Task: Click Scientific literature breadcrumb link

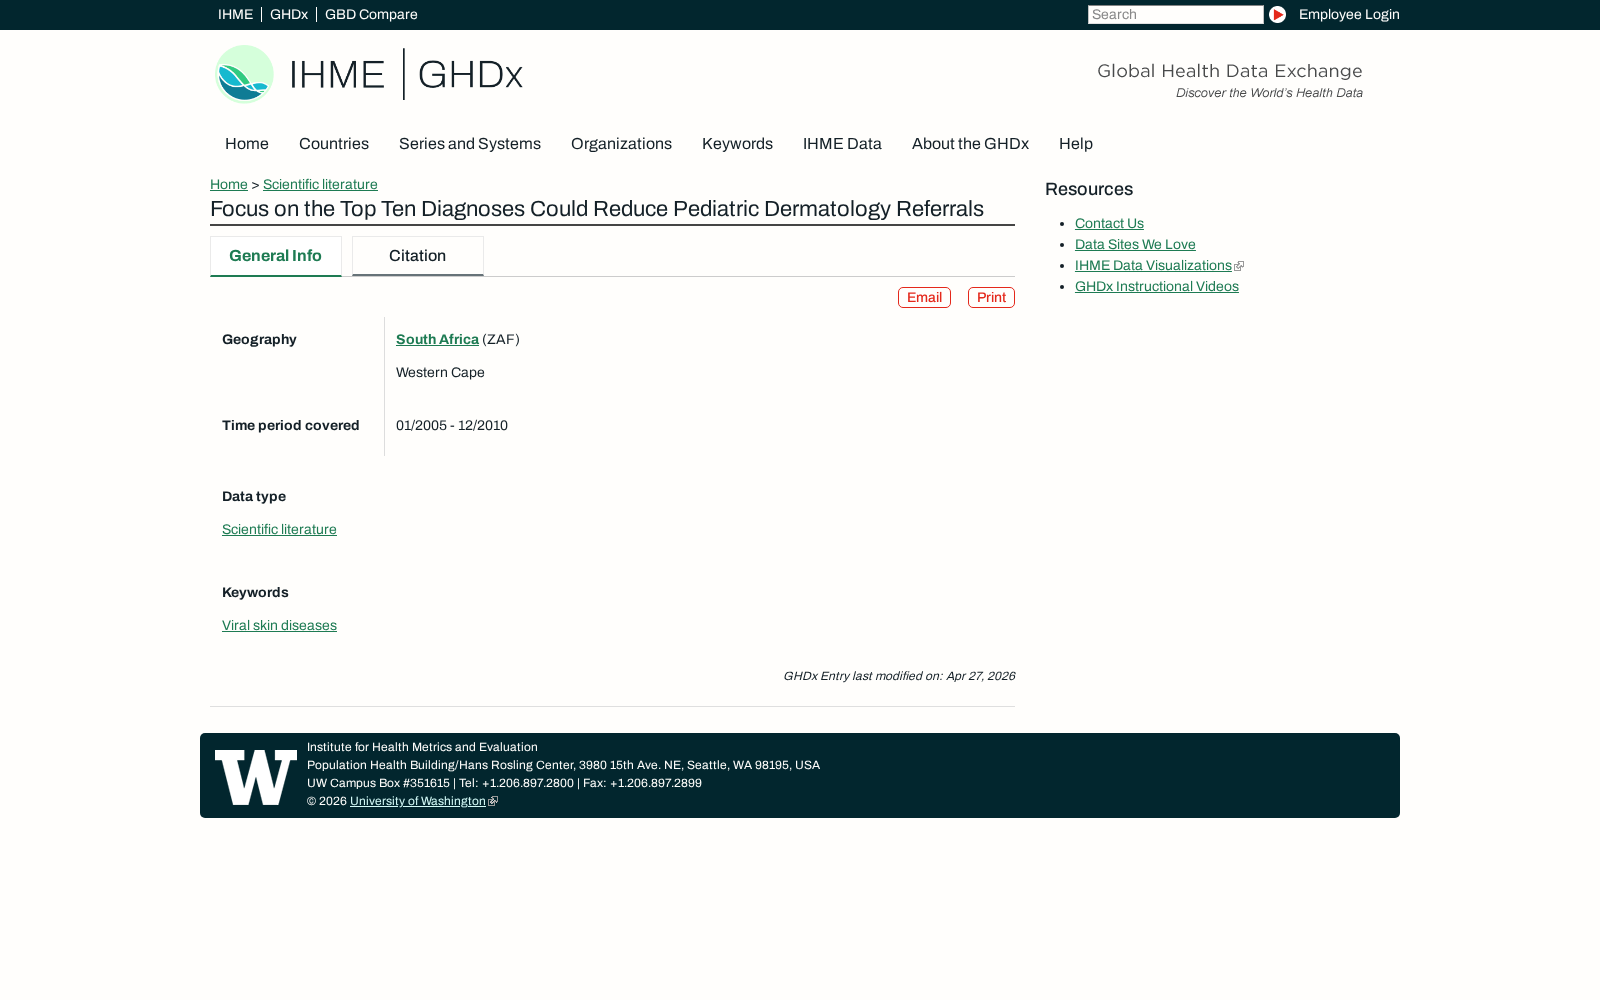Action: pyautogui.click(x=320, y=185)
